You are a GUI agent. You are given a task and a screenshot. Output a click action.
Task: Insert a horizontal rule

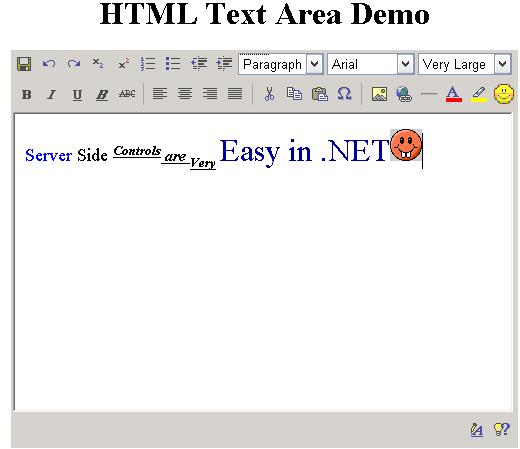(x=429, y=94)
